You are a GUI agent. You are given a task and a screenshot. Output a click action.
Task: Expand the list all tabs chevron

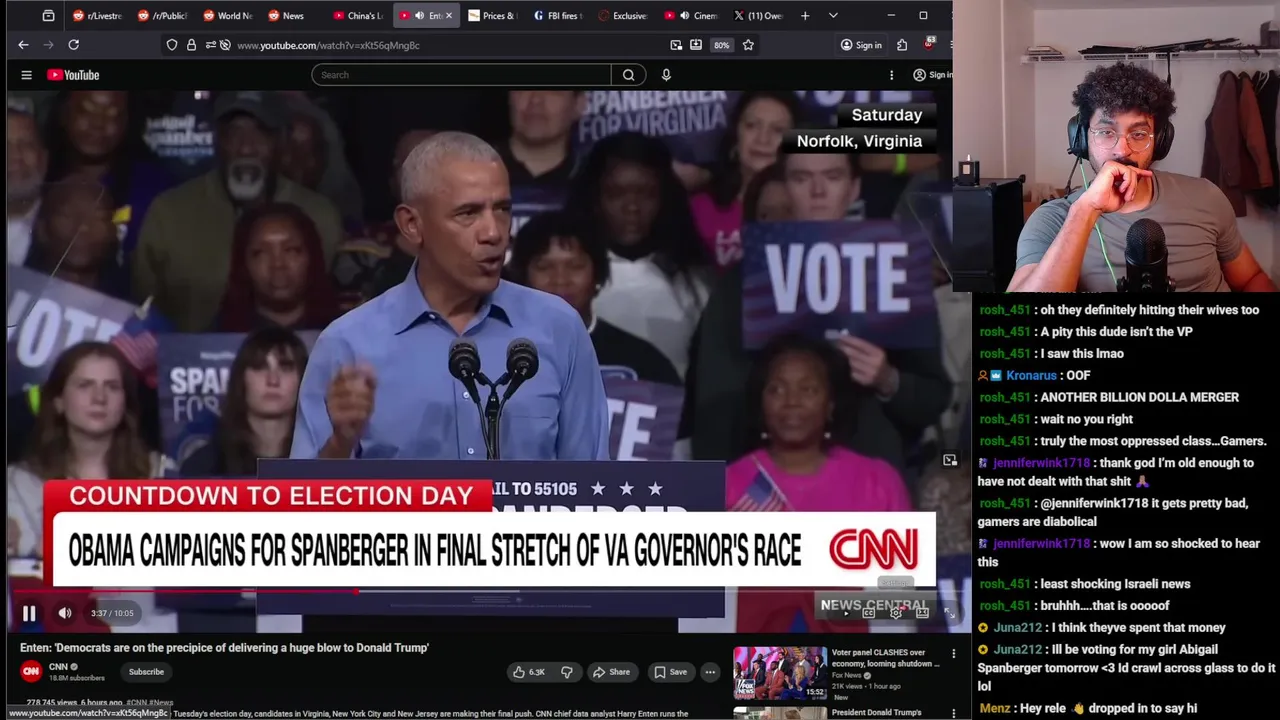tap(833, 16)
